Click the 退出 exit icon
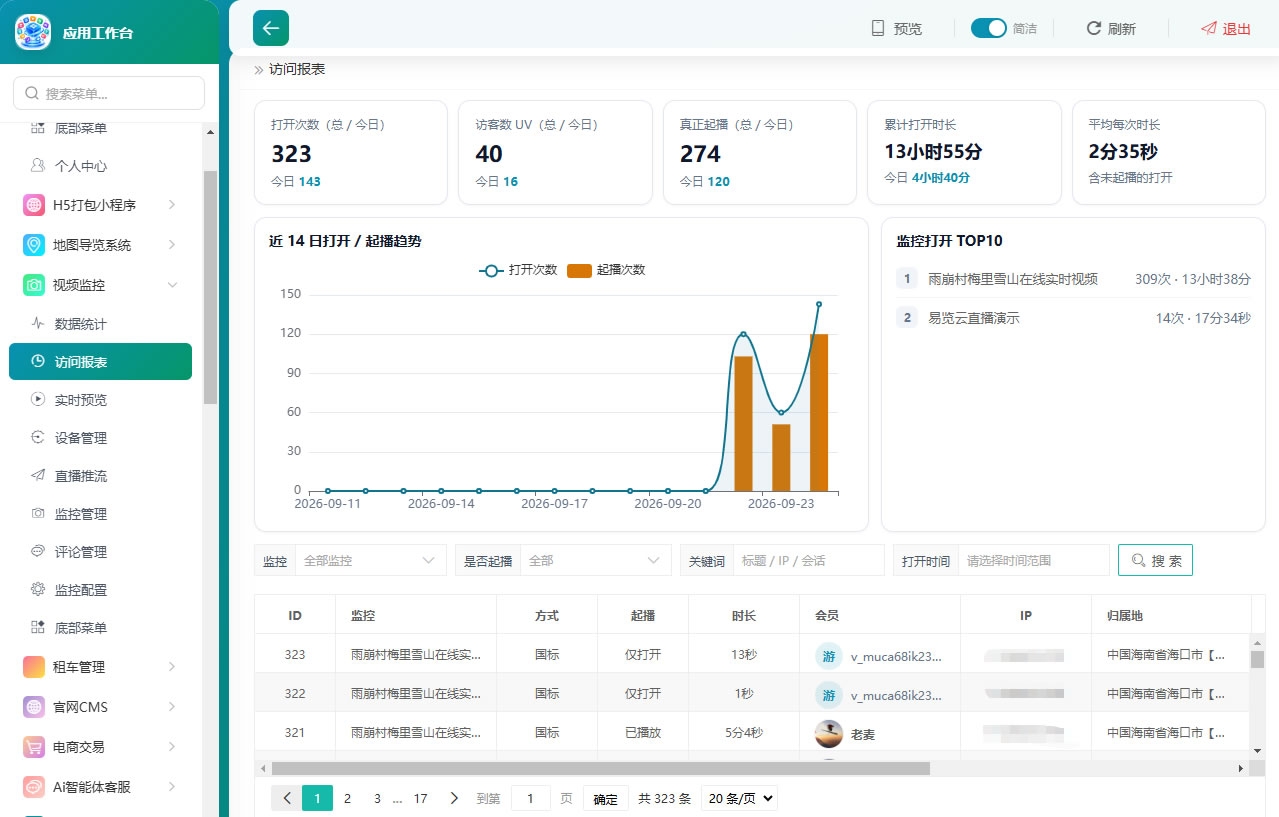1279x817 pixels. point(1209,28)
